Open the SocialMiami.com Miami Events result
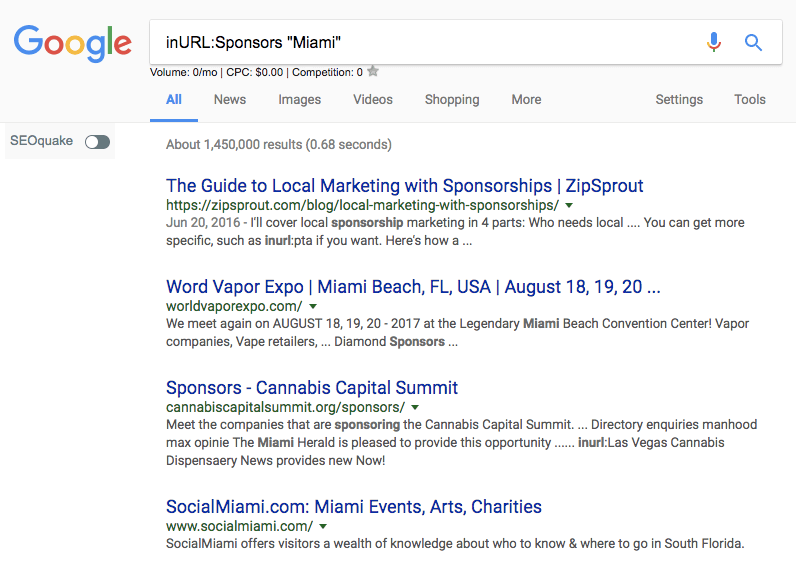 pyautogui.click(x=354, y=507)
